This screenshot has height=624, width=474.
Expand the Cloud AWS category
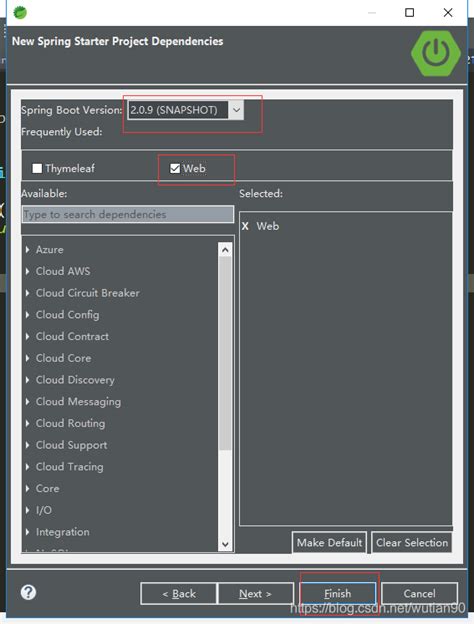coord(27,271)
